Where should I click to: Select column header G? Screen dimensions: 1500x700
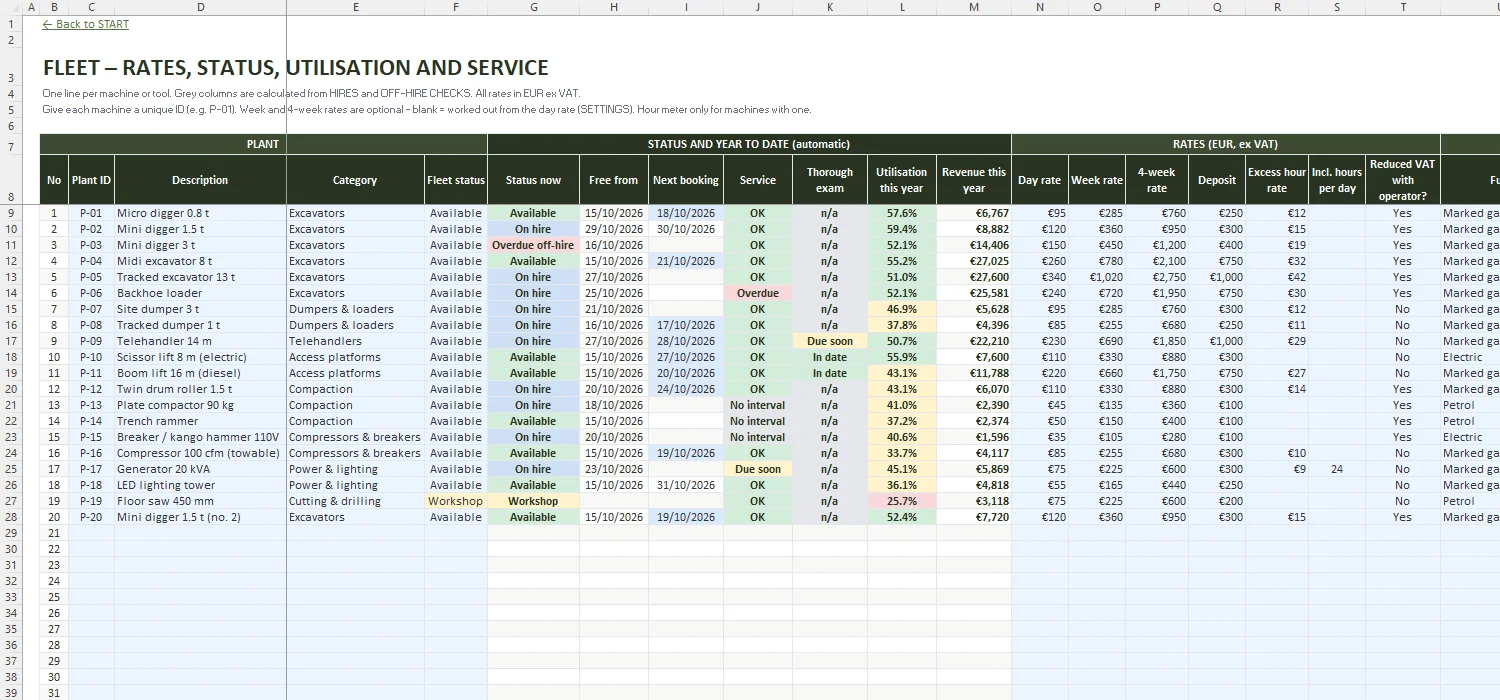pos(533,7)
